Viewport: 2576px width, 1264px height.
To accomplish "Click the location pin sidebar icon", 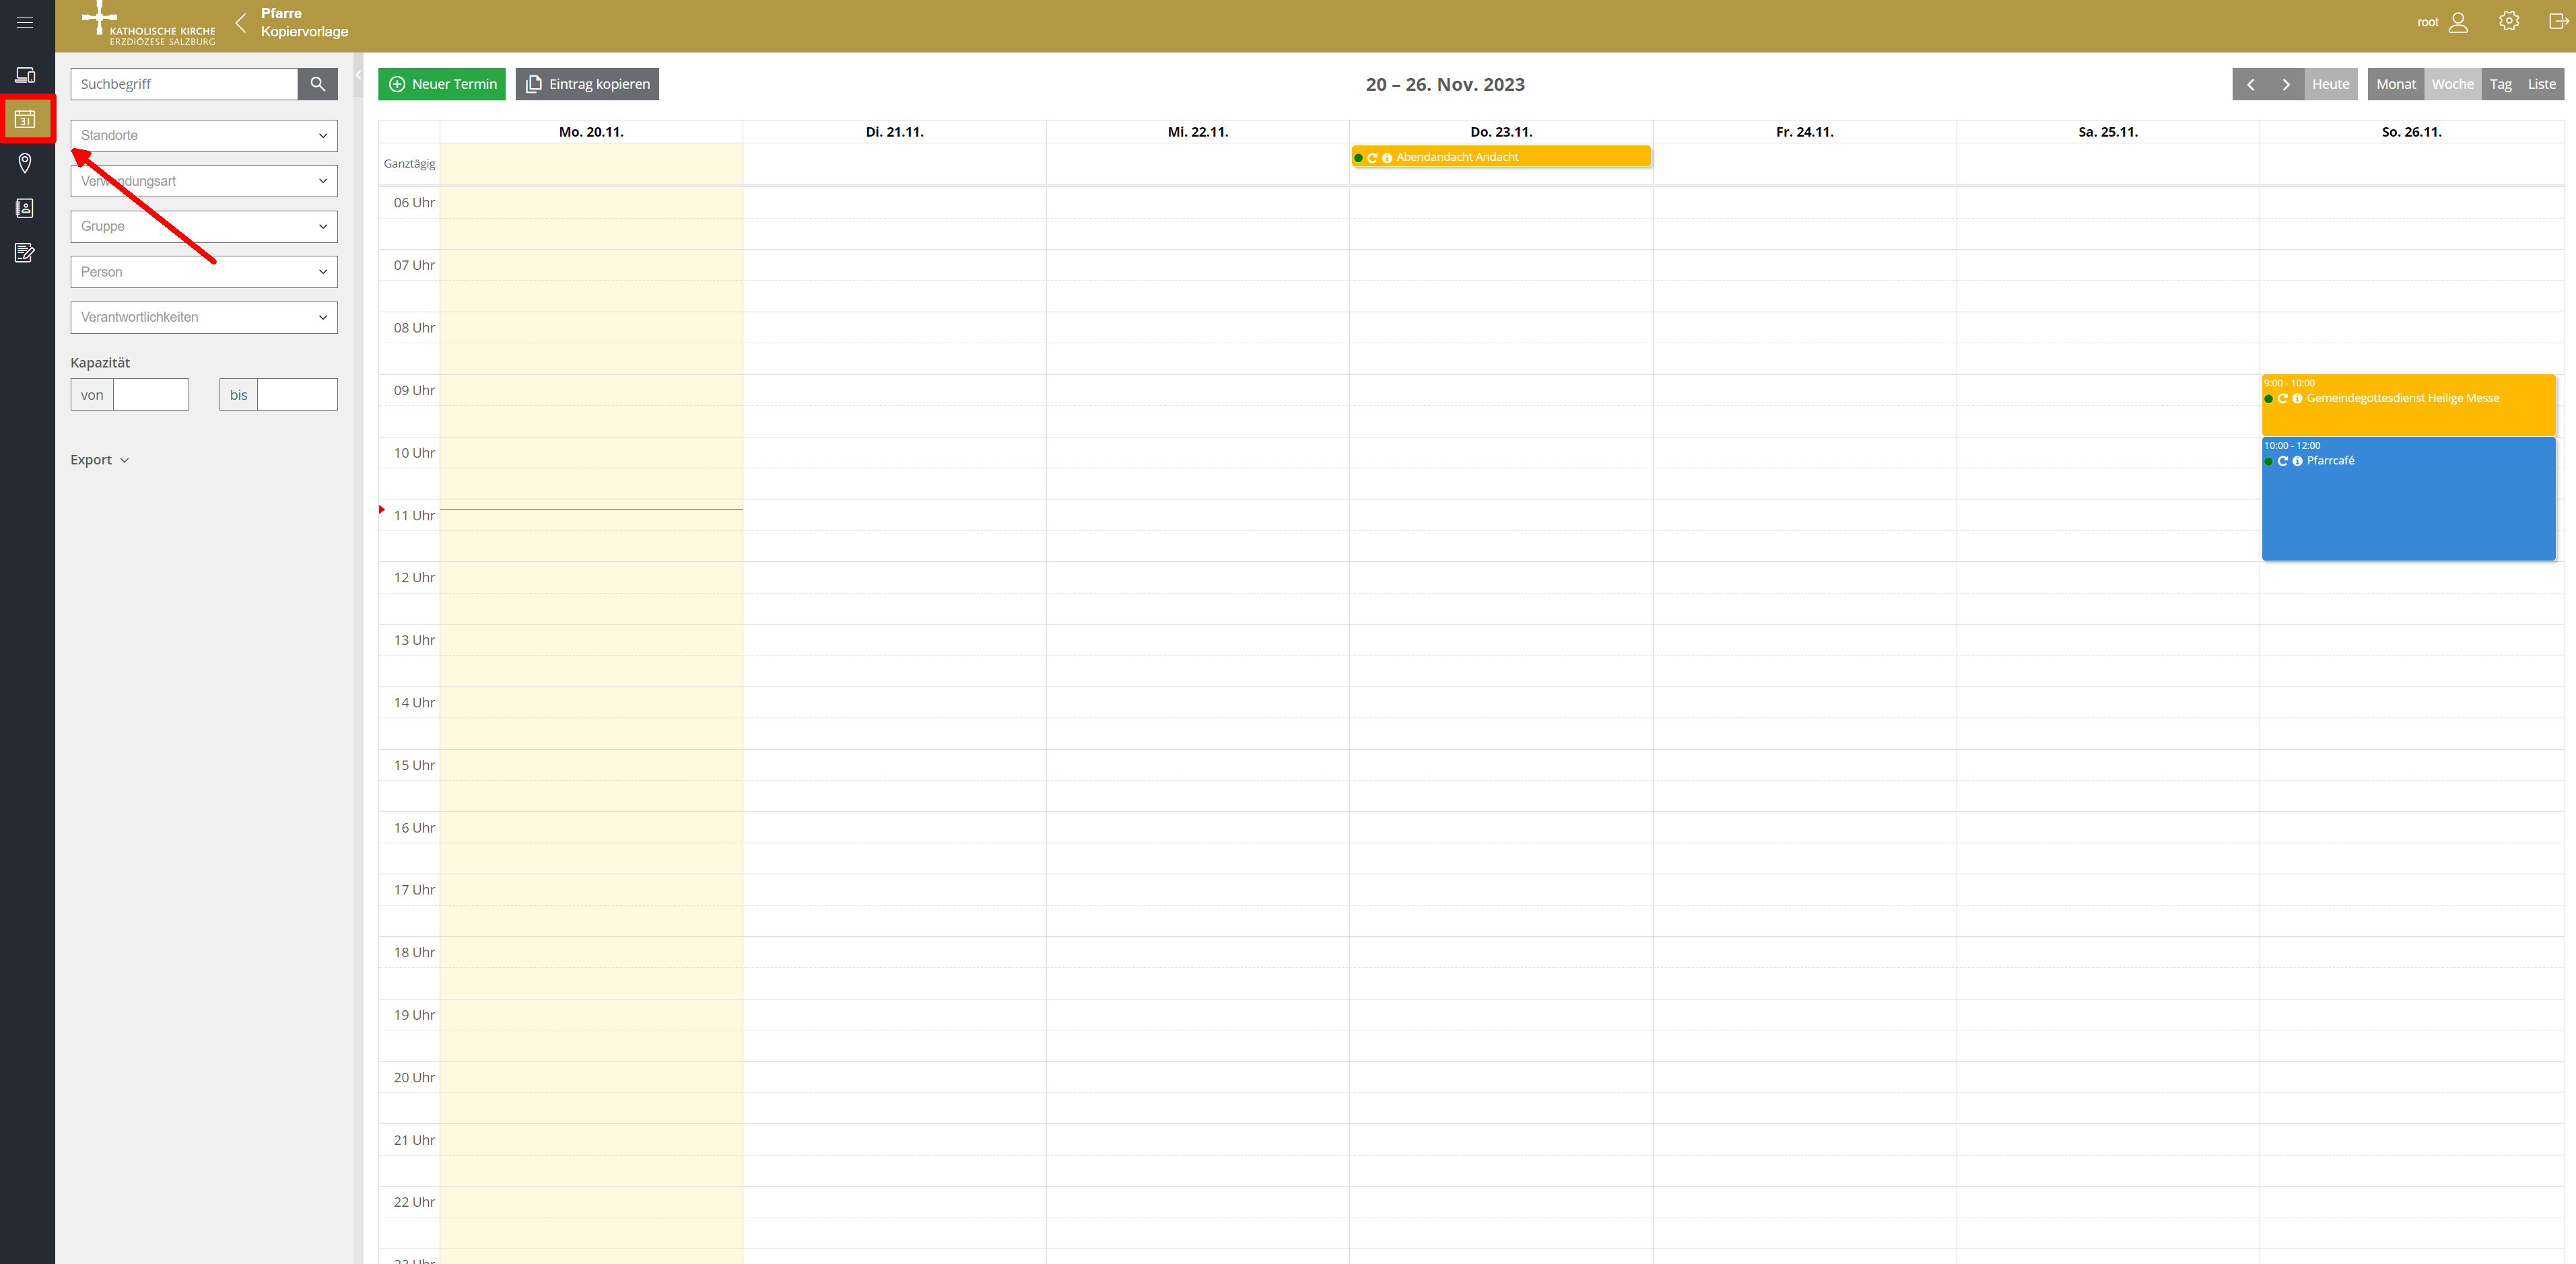I will coord(25,163).
